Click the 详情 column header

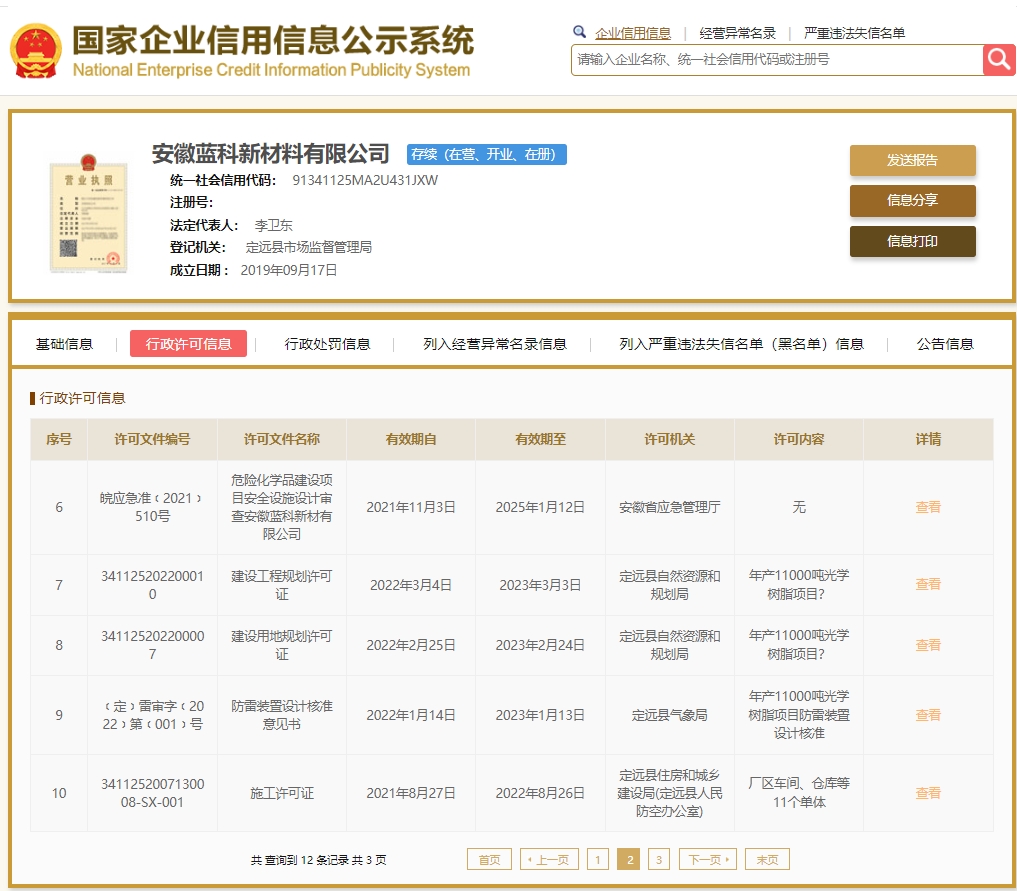(928, 440)
